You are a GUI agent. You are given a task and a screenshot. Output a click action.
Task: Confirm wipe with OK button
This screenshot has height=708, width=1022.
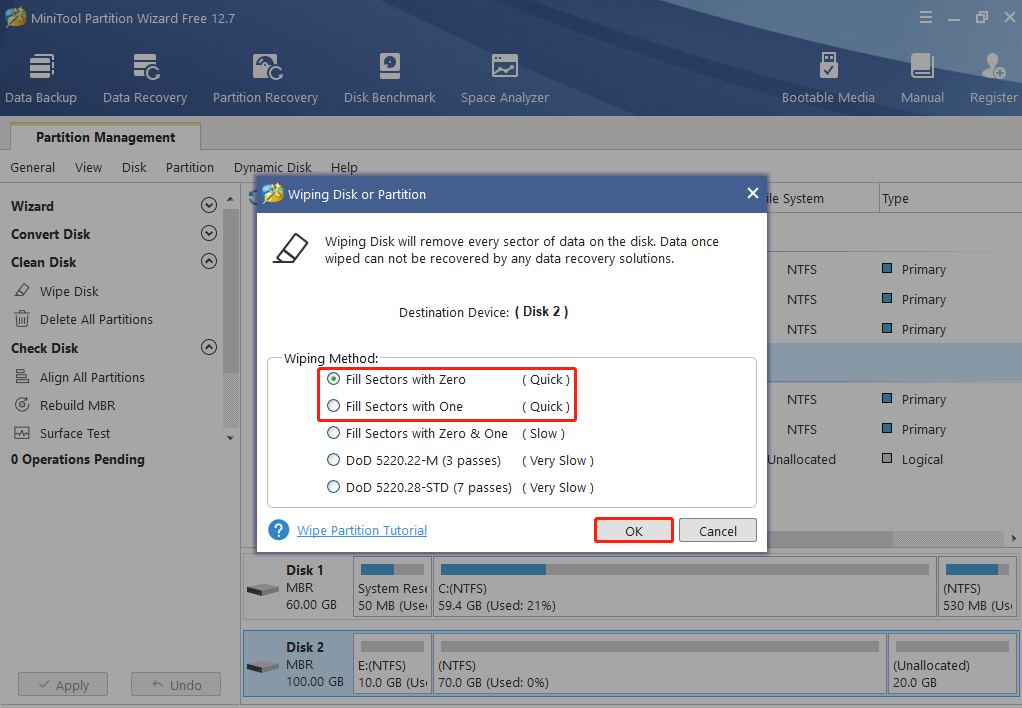point(634,531)
